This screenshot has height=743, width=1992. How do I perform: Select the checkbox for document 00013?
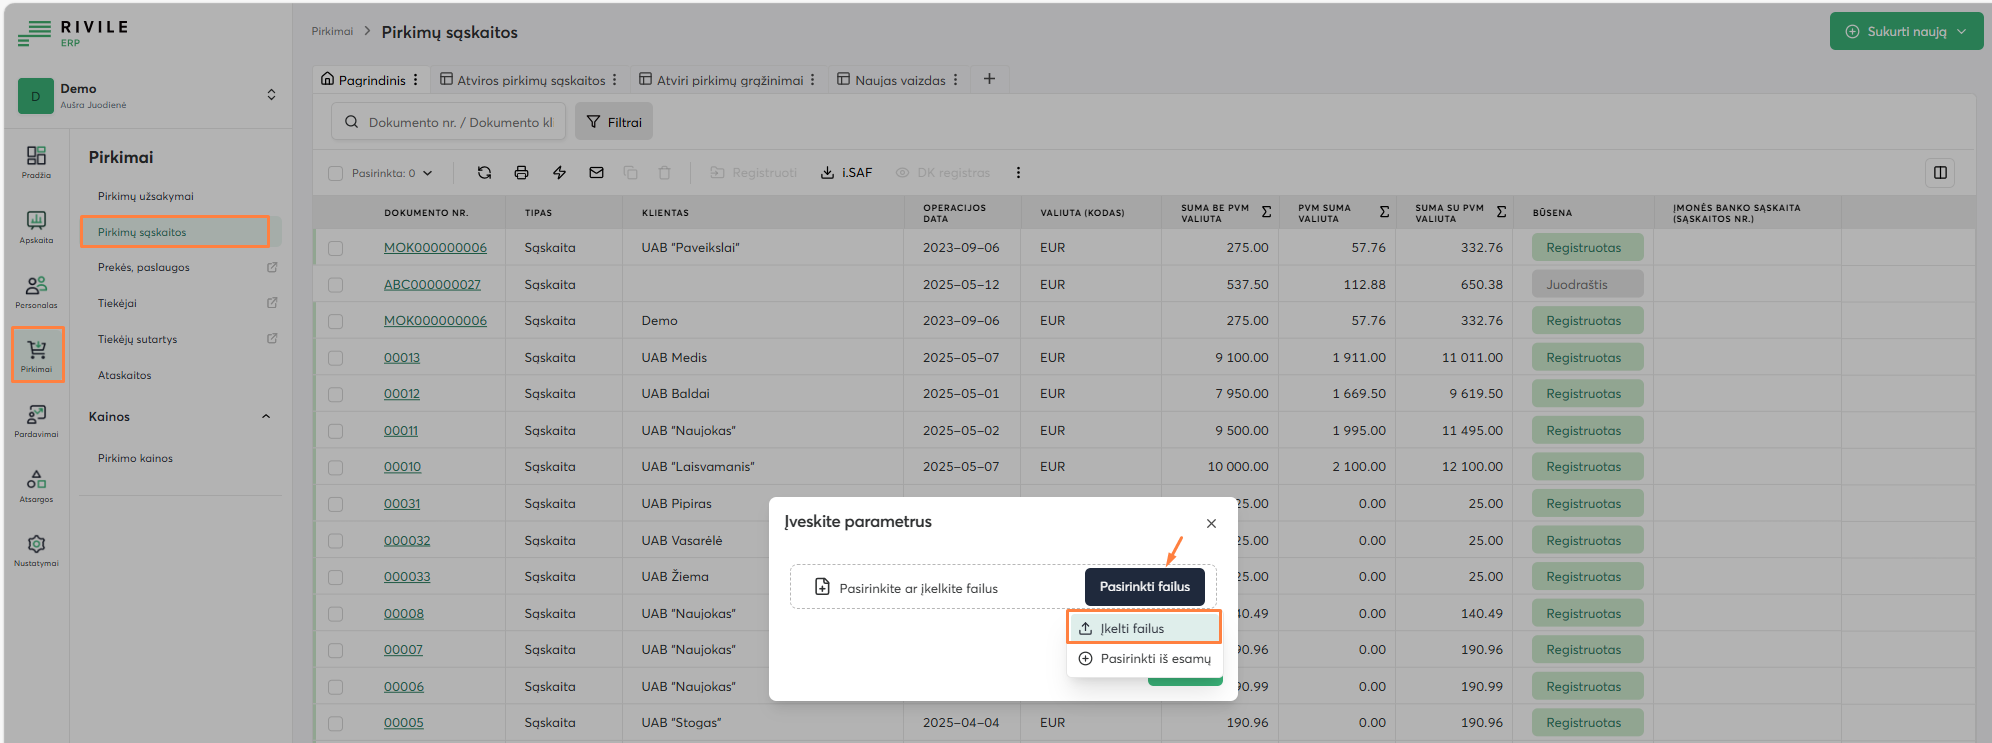(335, 358)
